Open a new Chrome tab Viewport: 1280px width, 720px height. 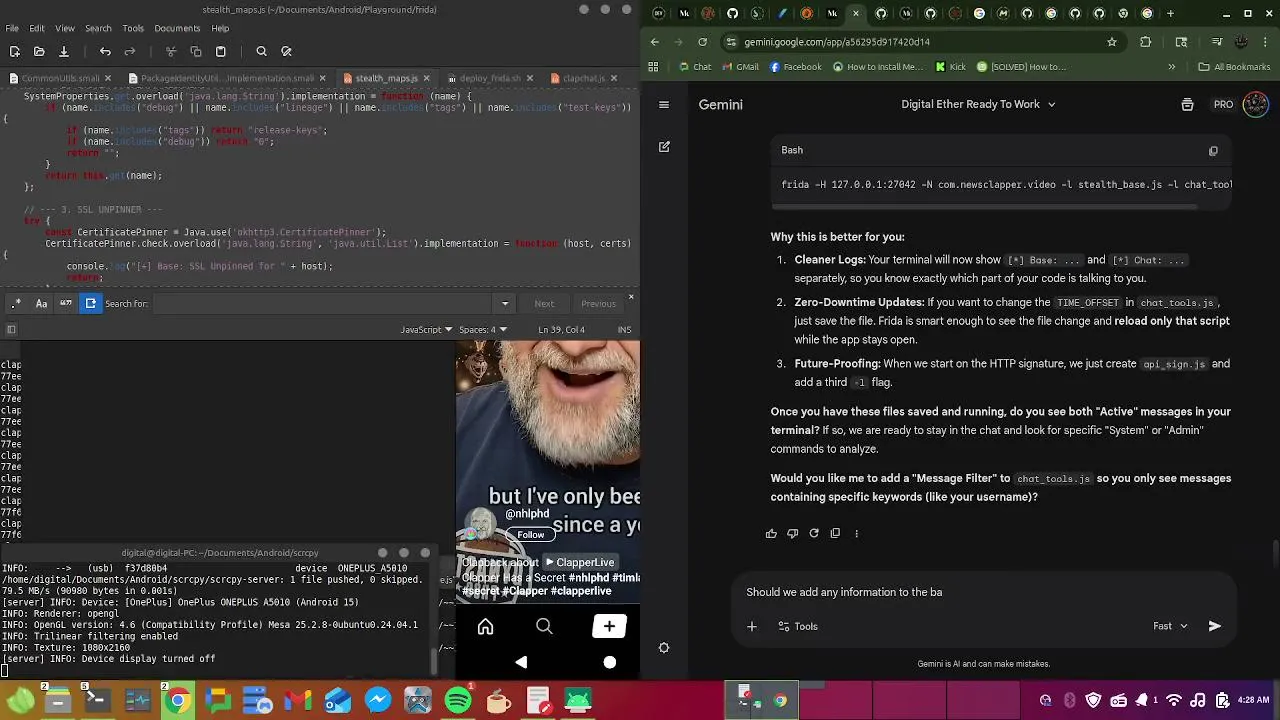pyautogui.click(x=1171, y=14)
